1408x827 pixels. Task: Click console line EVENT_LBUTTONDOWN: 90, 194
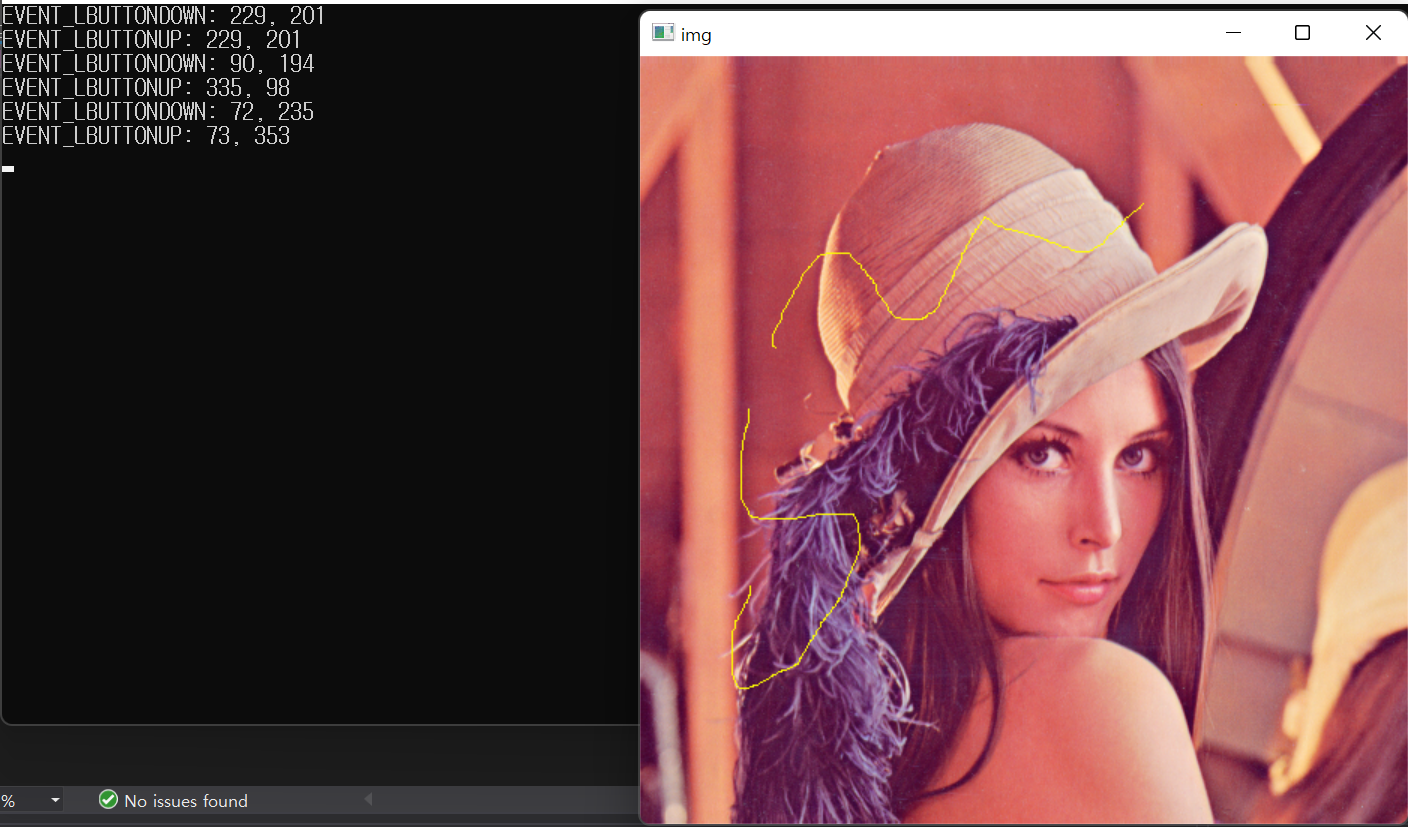[158, 64]
